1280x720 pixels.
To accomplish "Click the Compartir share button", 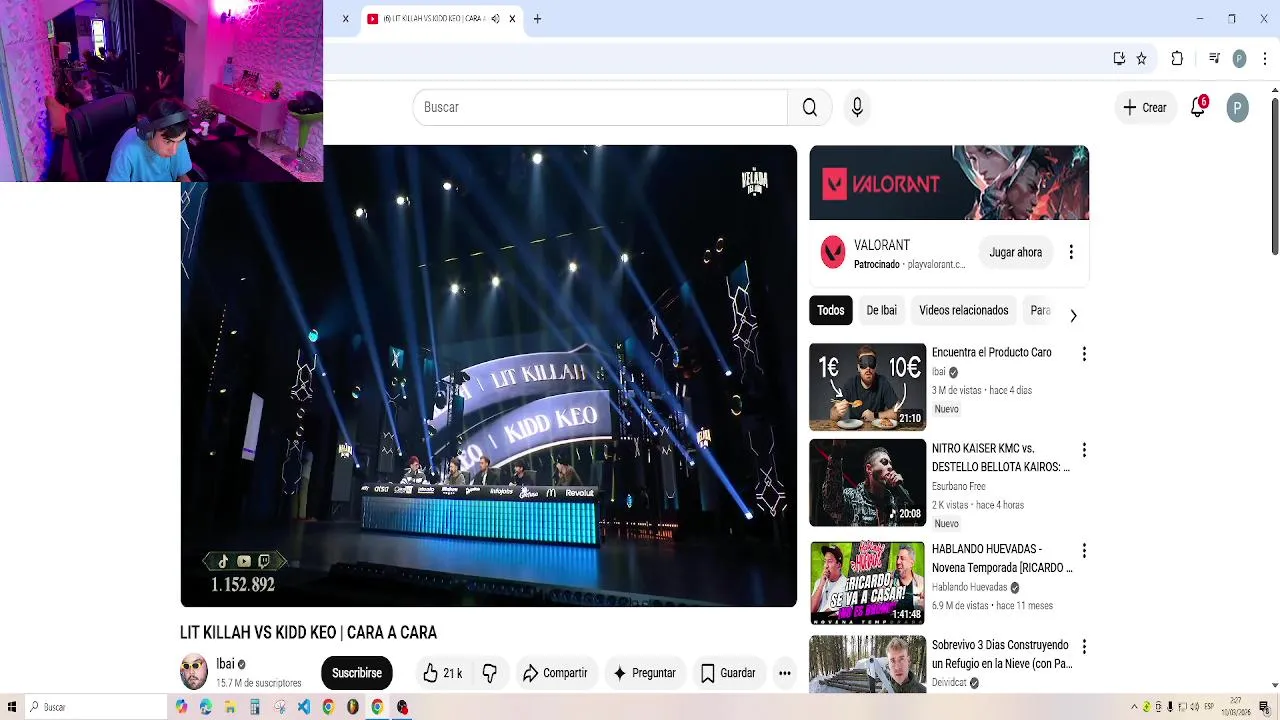I will 555,673.
